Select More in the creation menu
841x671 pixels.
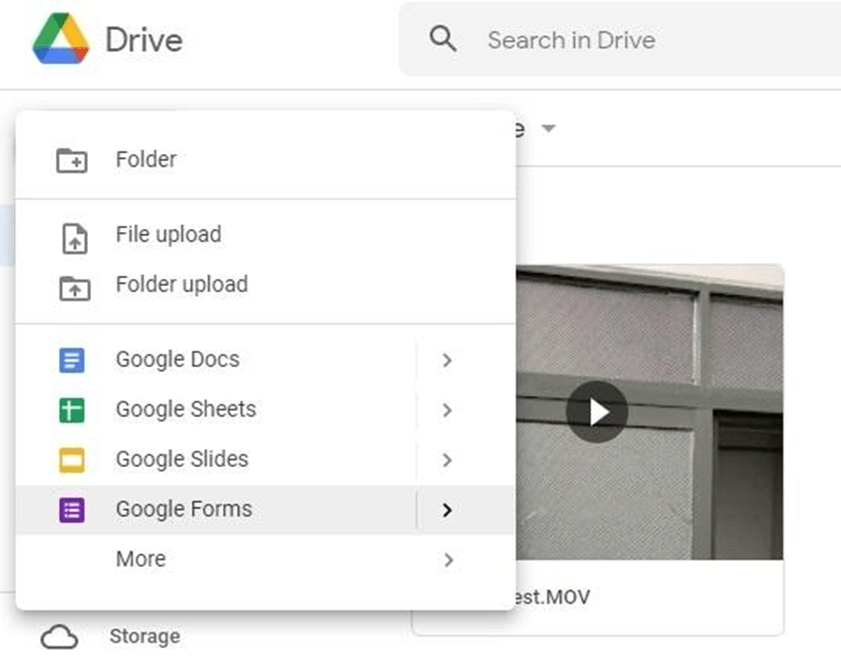tap(140, 559)
